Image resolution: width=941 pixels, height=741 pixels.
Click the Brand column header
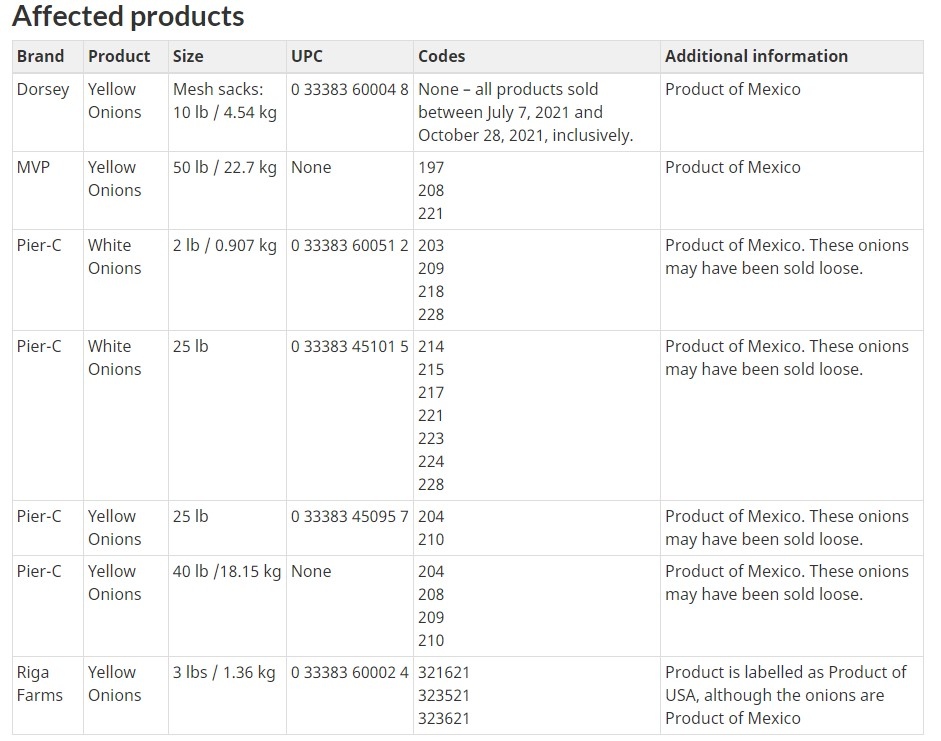(x=40, y=56)
